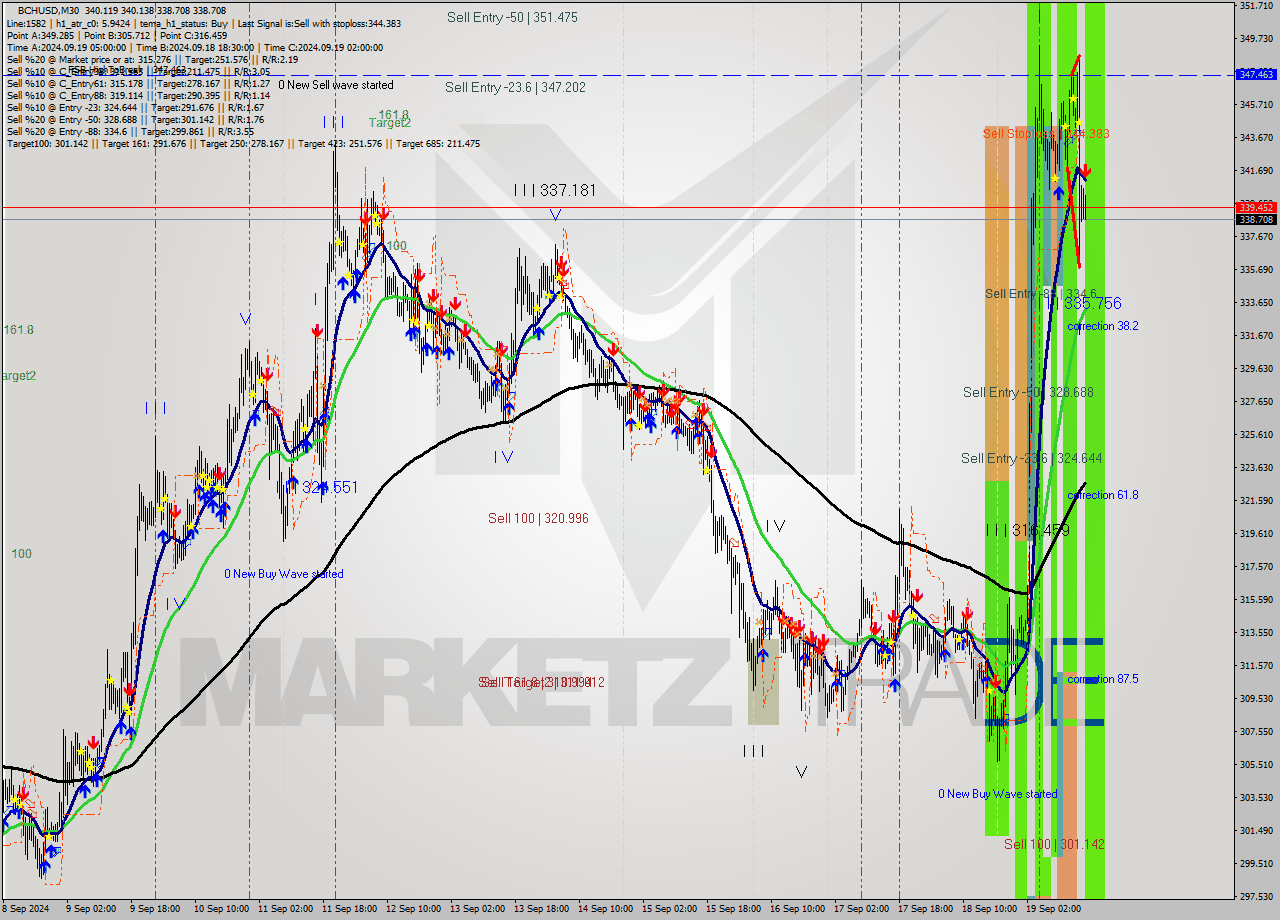This screenshot has width=1280, height=920.
Task: Click the 'Sell 100 | 301.142' label
Action: [x=1054, y=844]
